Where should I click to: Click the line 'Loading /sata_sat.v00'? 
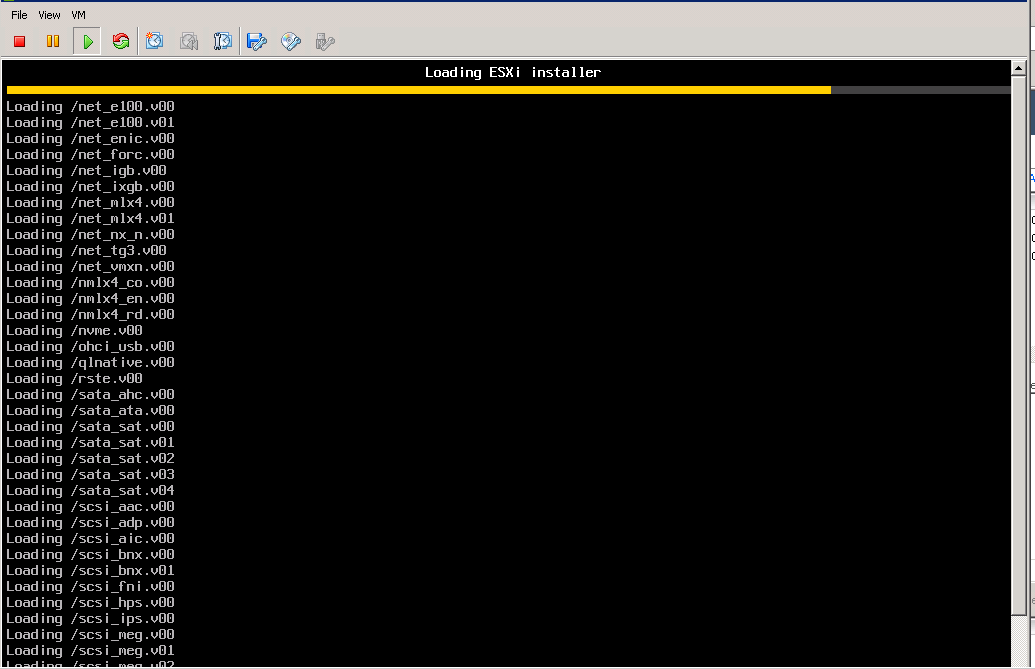coord(90,426)
